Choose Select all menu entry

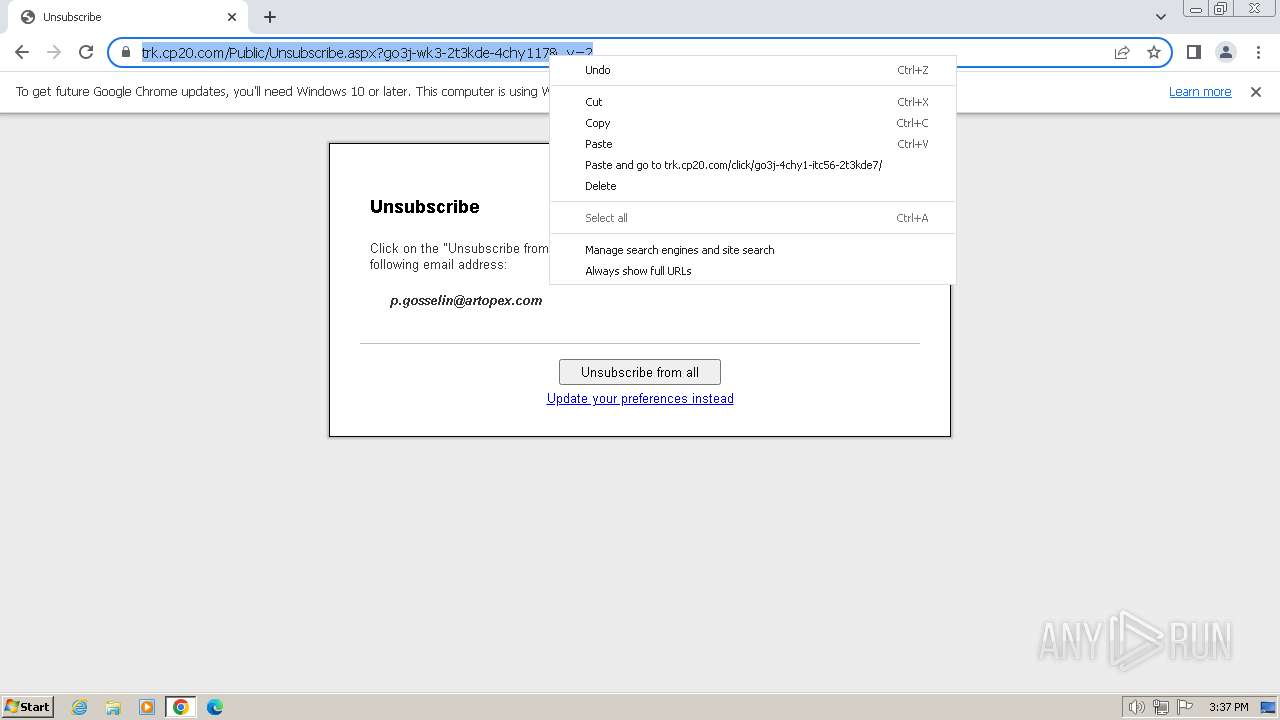pos(753,218)
